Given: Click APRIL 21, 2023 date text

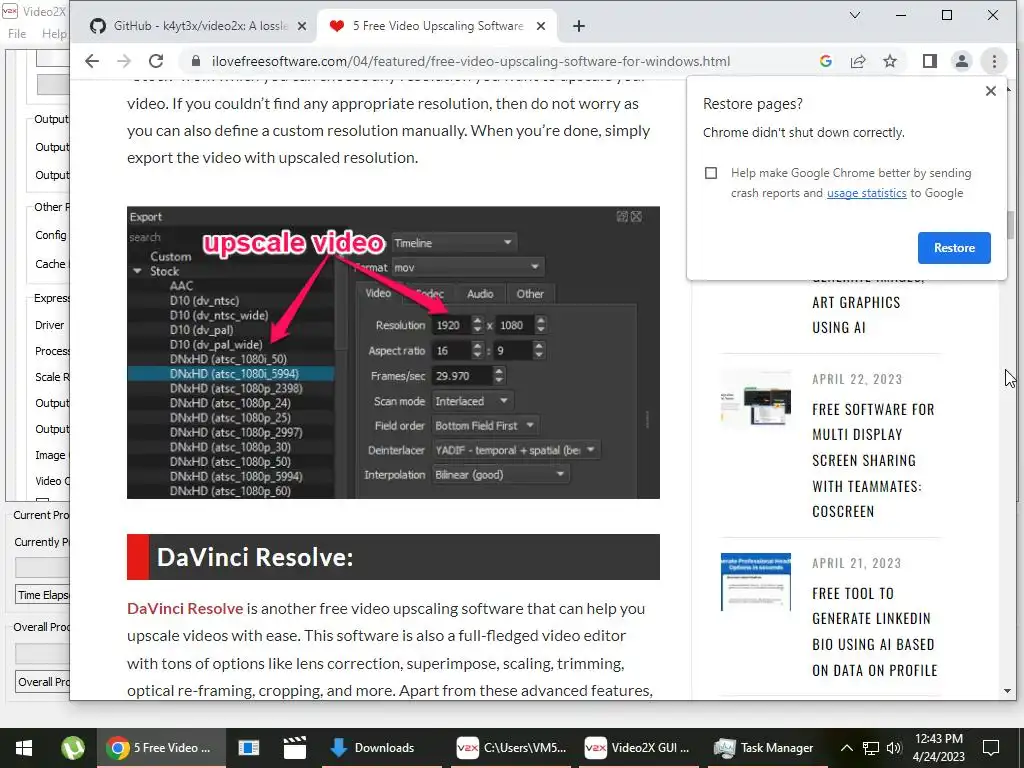Looking at the screenshot, I should pos(857,564).
